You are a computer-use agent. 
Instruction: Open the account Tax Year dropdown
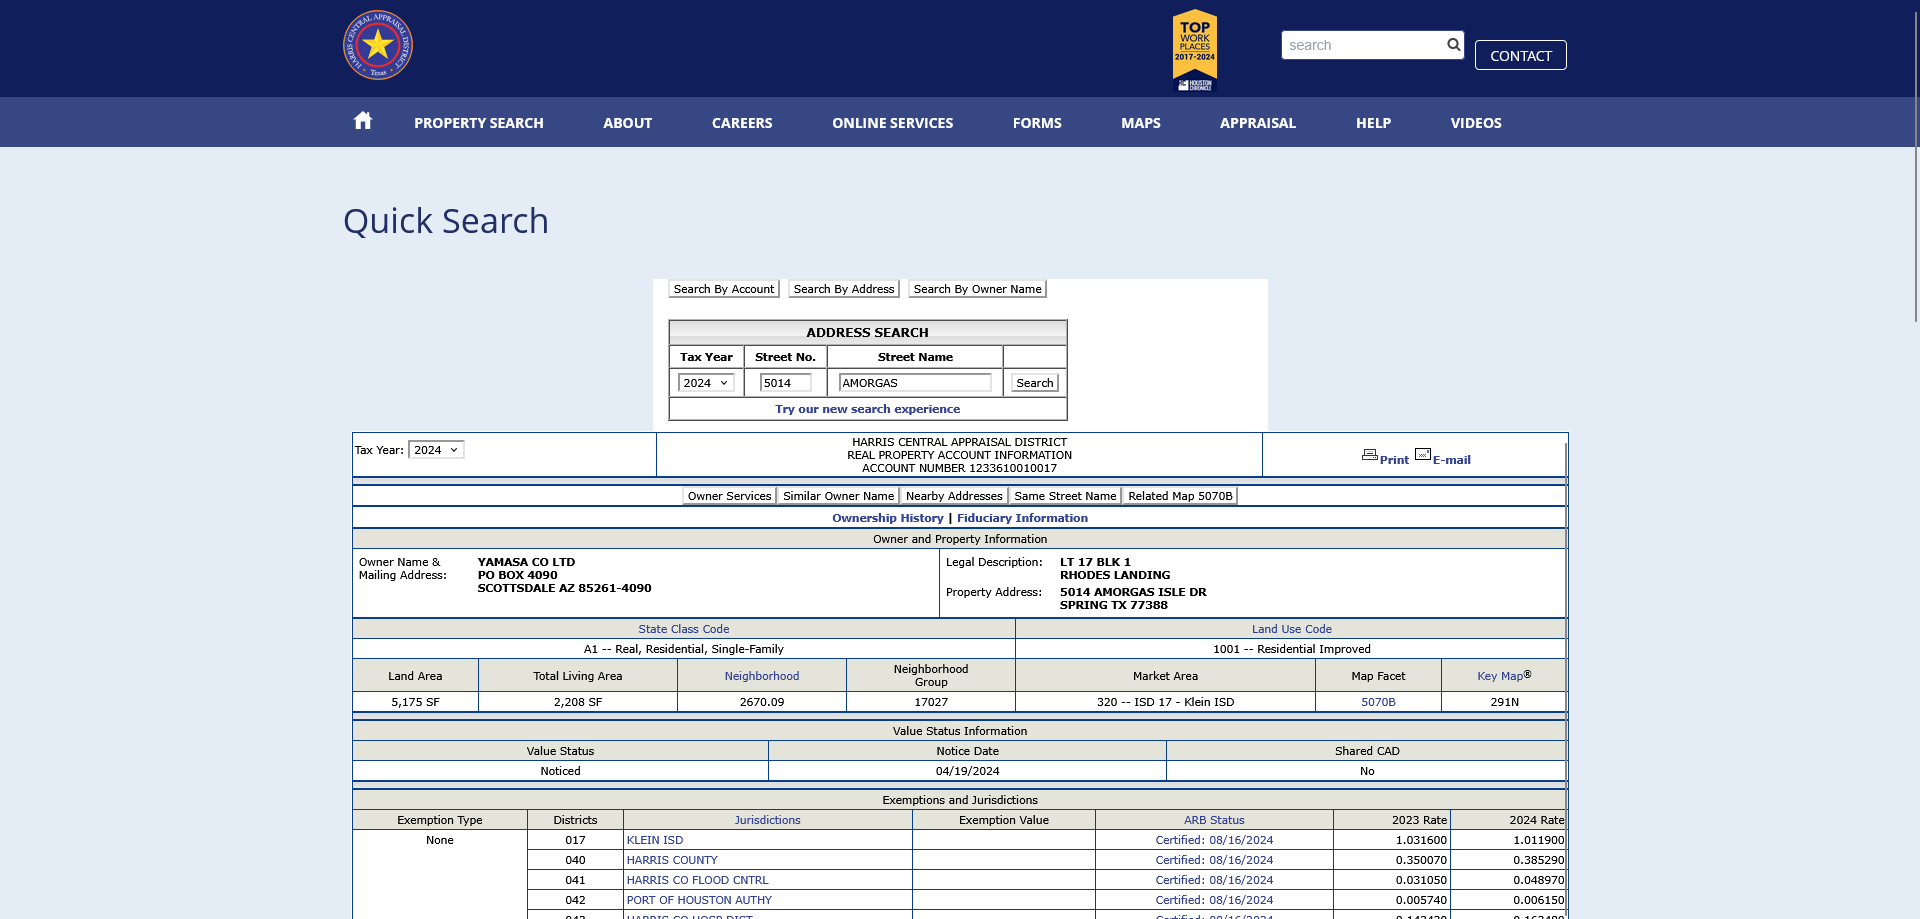[x=436, y=450]
